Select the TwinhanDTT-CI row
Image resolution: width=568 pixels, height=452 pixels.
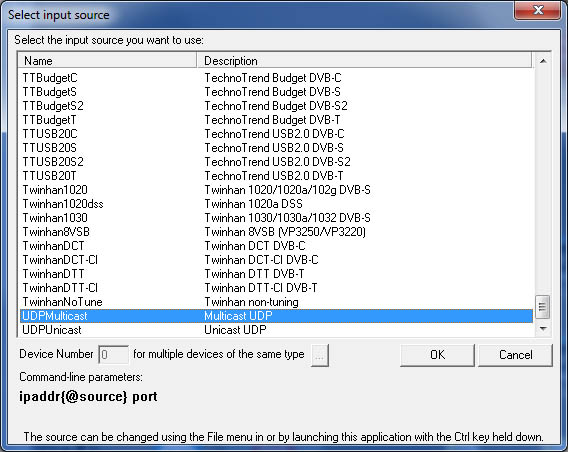point(276,288)
